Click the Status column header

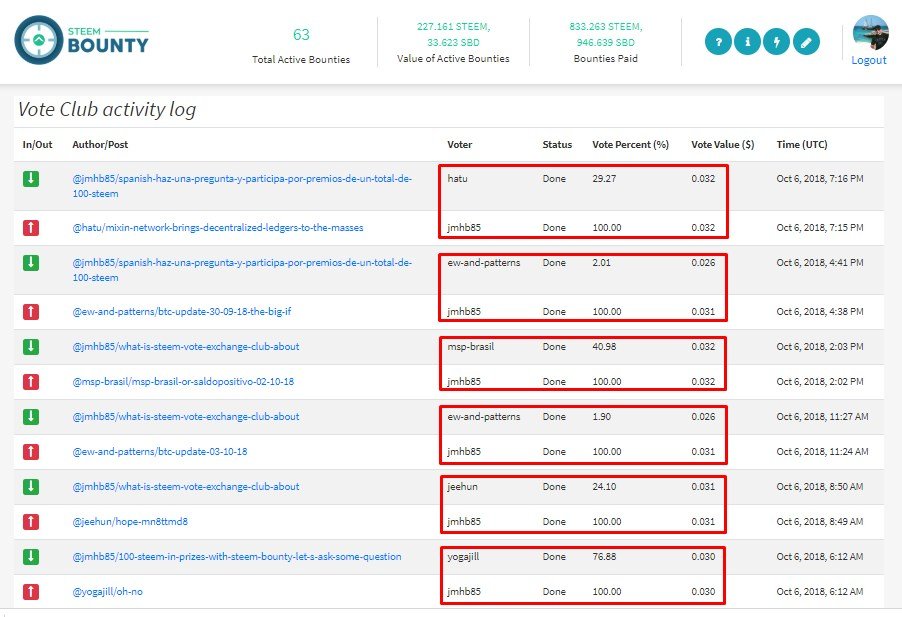point(557,145)
